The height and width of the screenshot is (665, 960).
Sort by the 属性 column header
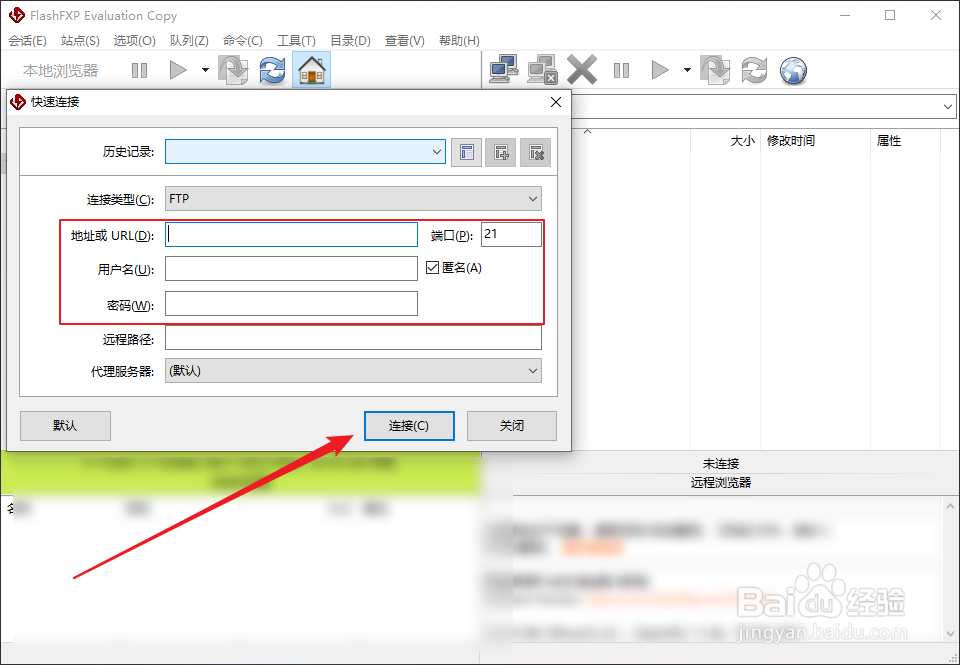[888, 141]
